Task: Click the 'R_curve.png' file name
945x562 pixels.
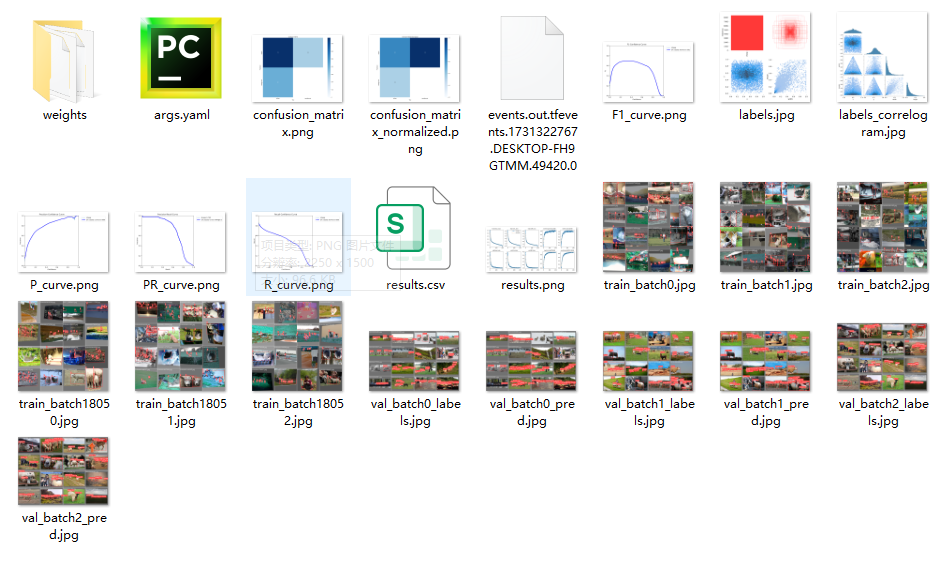Action: (298, 285)
